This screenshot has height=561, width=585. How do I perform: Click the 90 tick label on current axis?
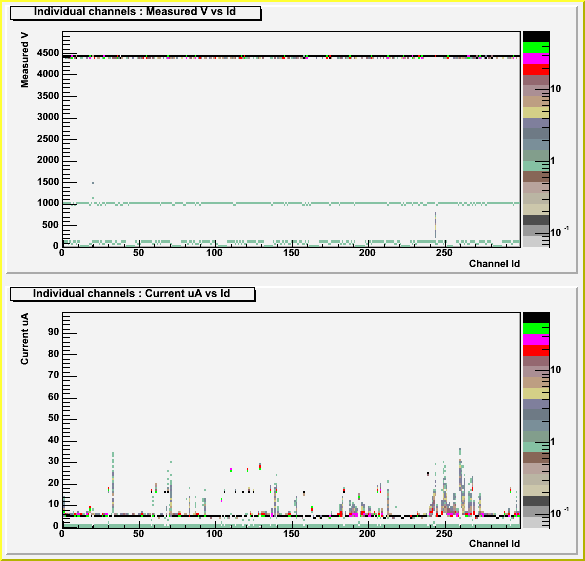(x=53, y=332)
